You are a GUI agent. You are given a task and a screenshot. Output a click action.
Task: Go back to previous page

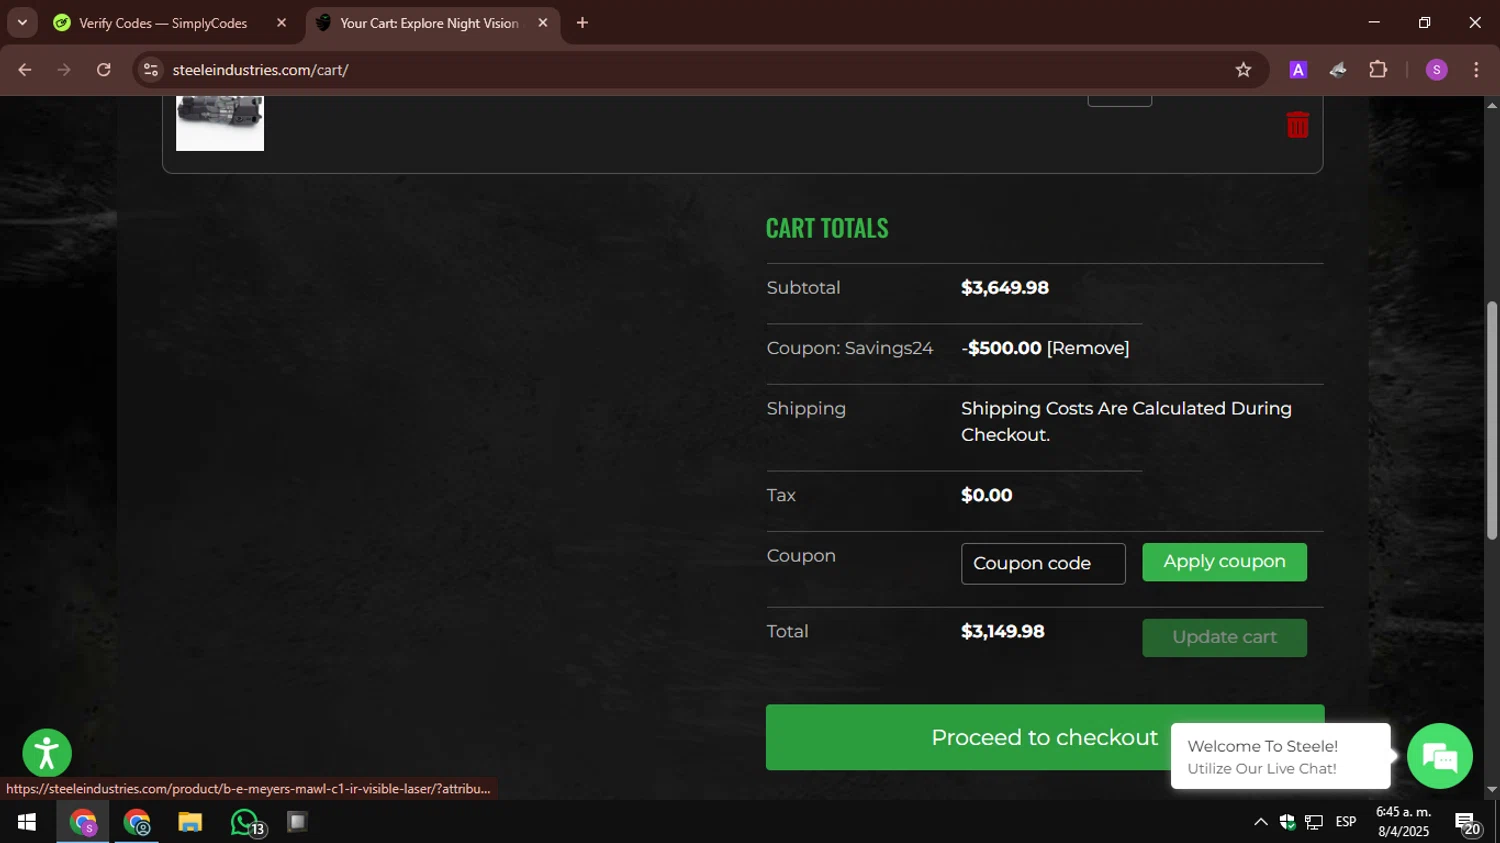coord(25,70)
